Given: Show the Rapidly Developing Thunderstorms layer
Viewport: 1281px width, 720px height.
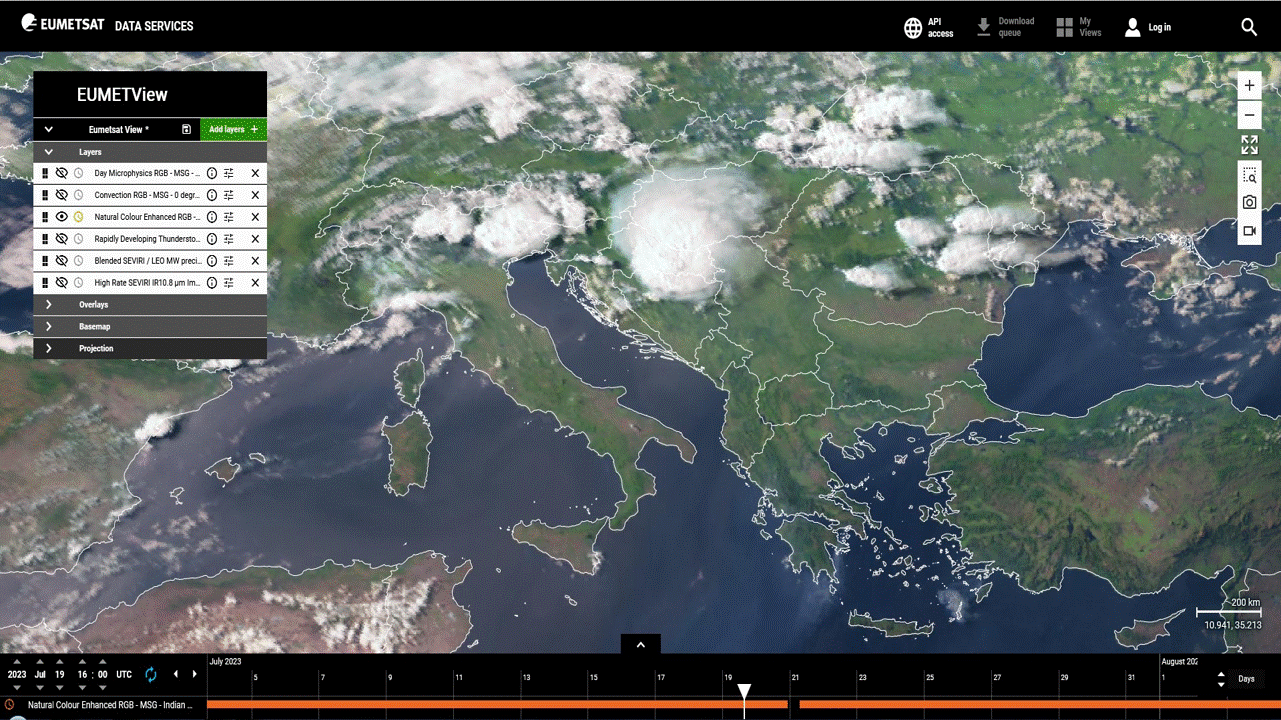Looking at the screenshot, I should coord(62,239).
